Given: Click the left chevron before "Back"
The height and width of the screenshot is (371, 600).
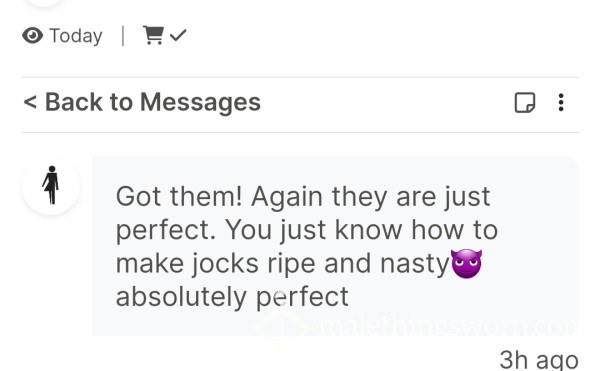Looking at the screenshot, I should click(30, 103).
